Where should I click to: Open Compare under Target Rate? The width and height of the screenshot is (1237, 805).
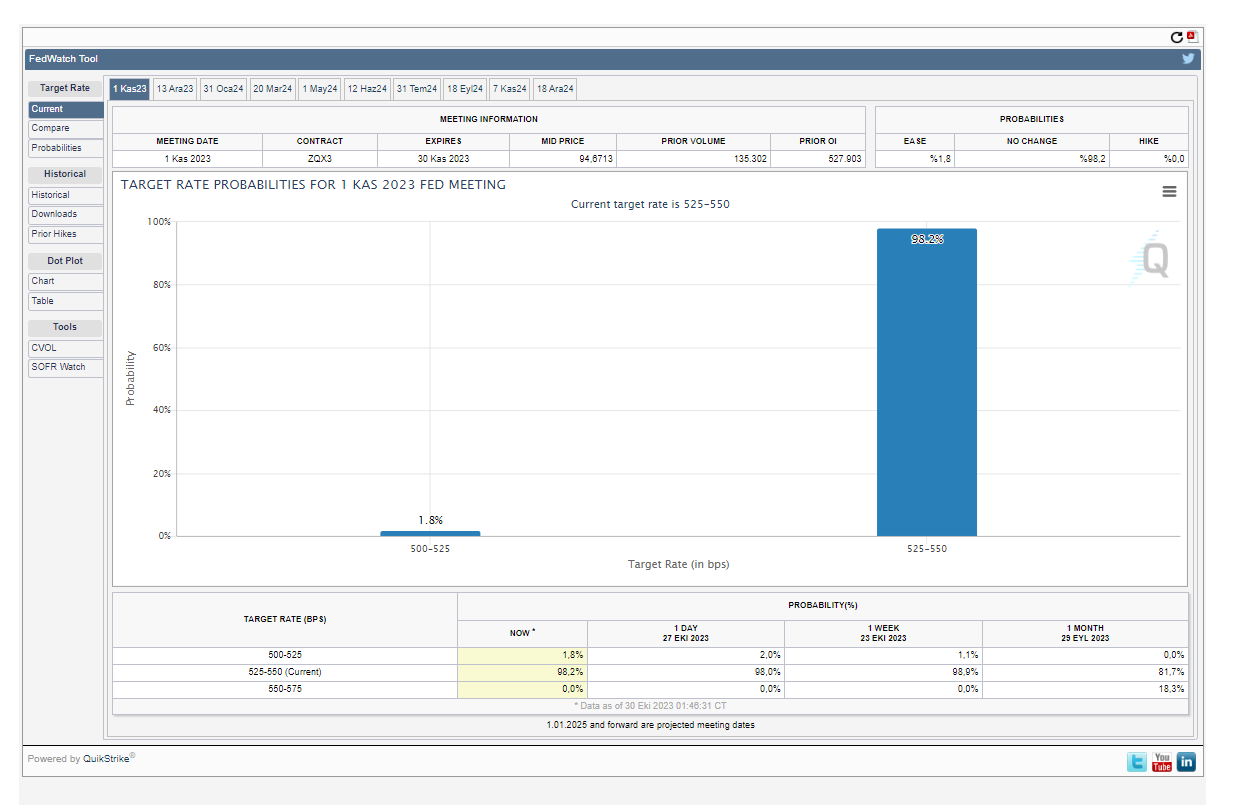click(x=66, y=129)
